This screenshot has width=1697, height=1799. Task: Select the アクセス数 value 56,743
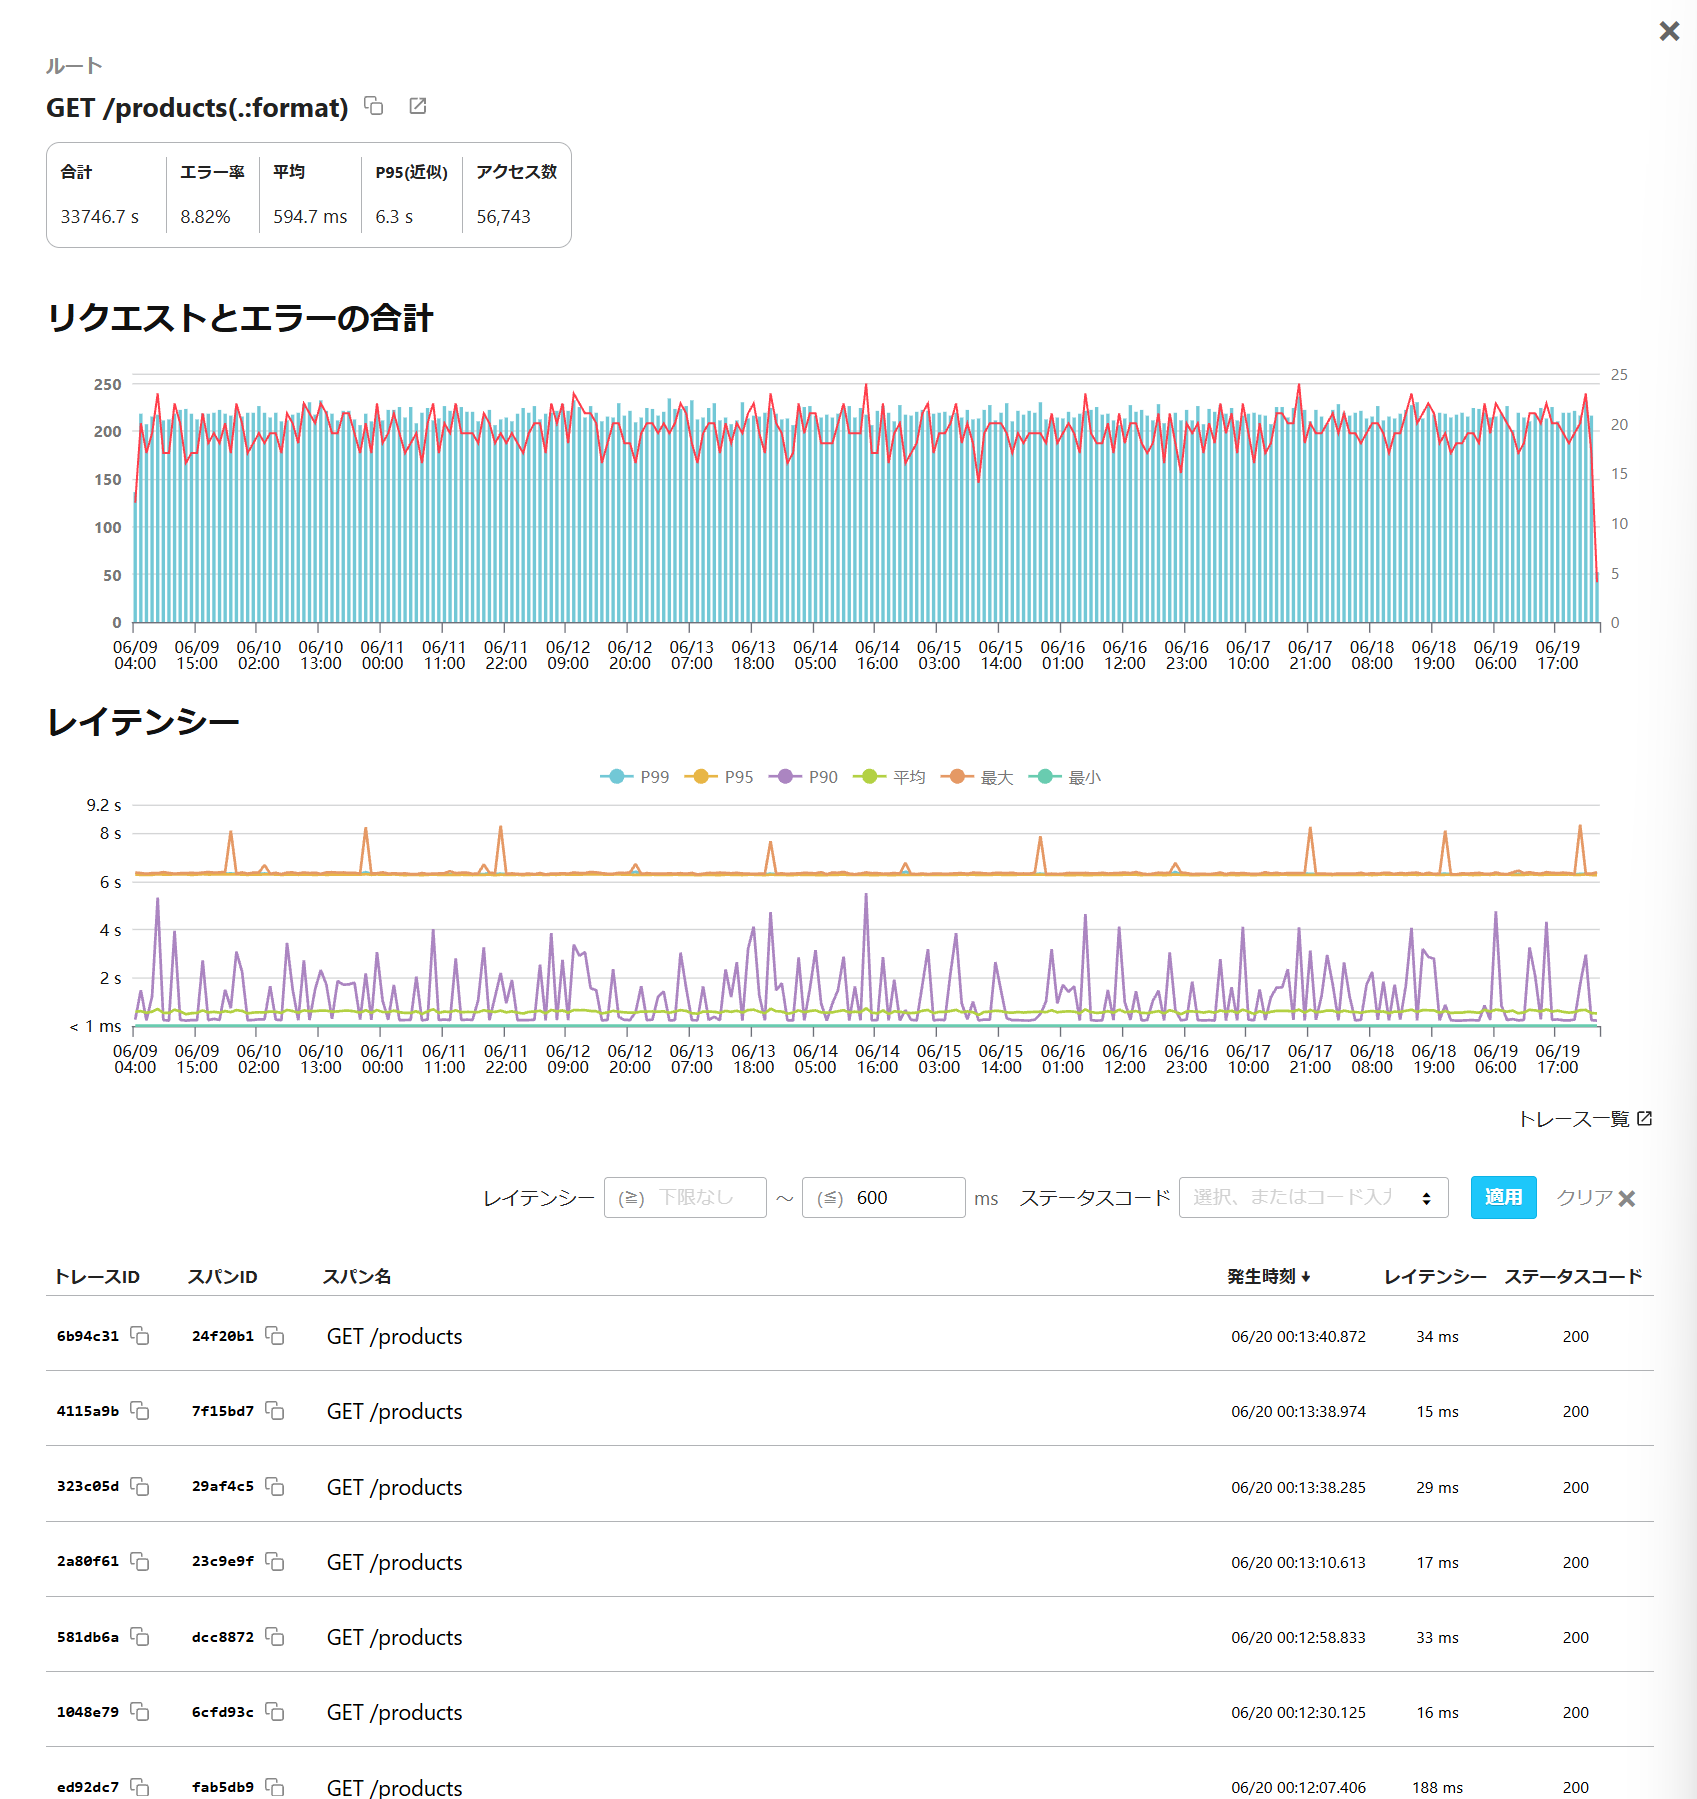[503, 217]
